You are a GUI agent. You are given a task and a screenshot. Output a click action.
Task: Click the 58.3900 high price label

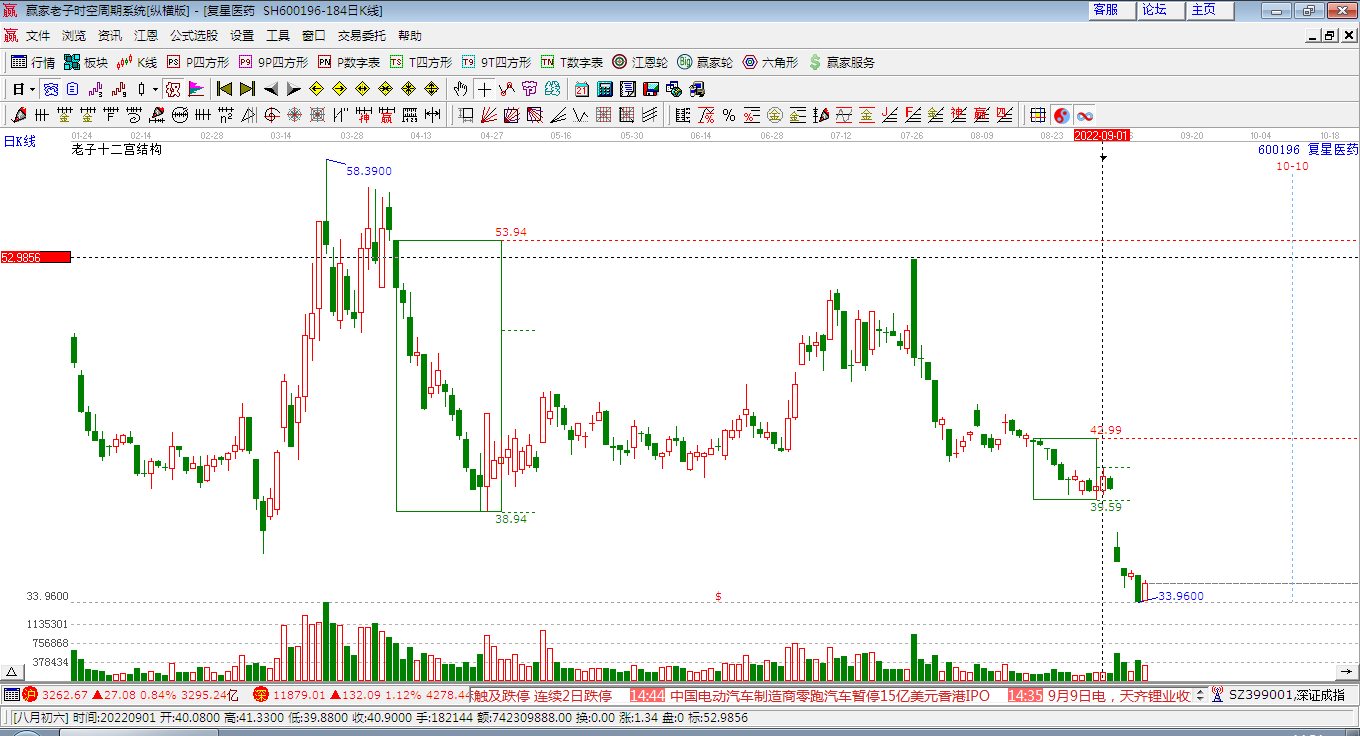pyautogui.click(x=369, y=171)
